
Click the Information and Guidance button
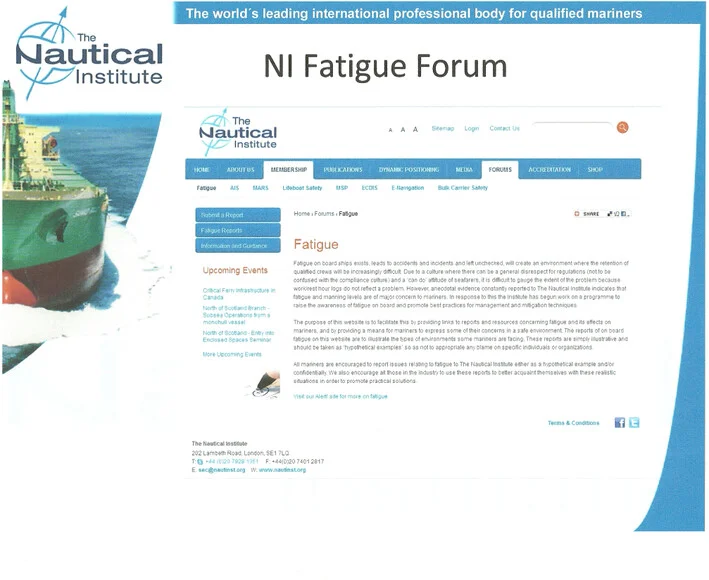[238, 245]
